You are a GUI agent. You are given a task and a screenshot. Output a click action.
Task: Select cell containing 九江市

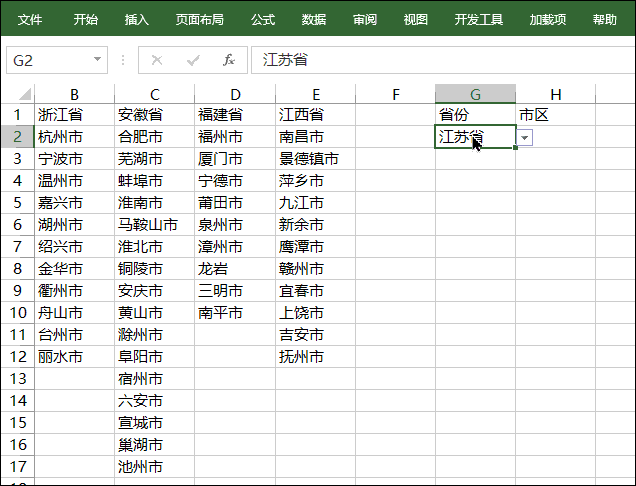click(x=316, y=203)
